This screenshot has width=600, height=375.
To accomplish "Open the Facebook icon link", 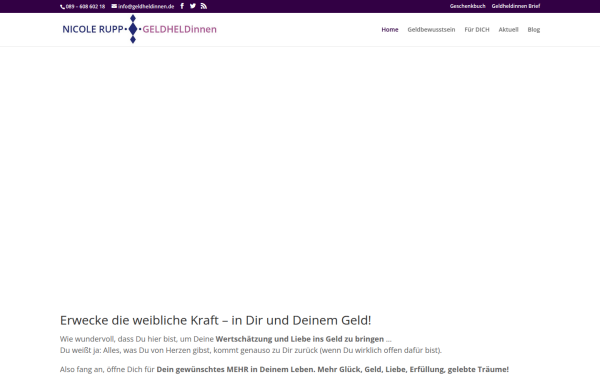I will click(x=182, y=6).
